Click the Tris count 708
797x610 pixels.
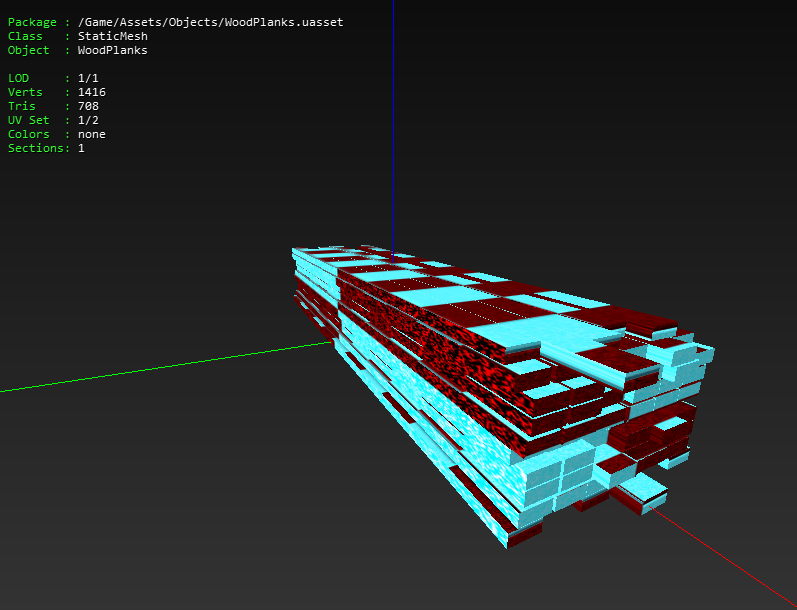click(x=88, y=106)
